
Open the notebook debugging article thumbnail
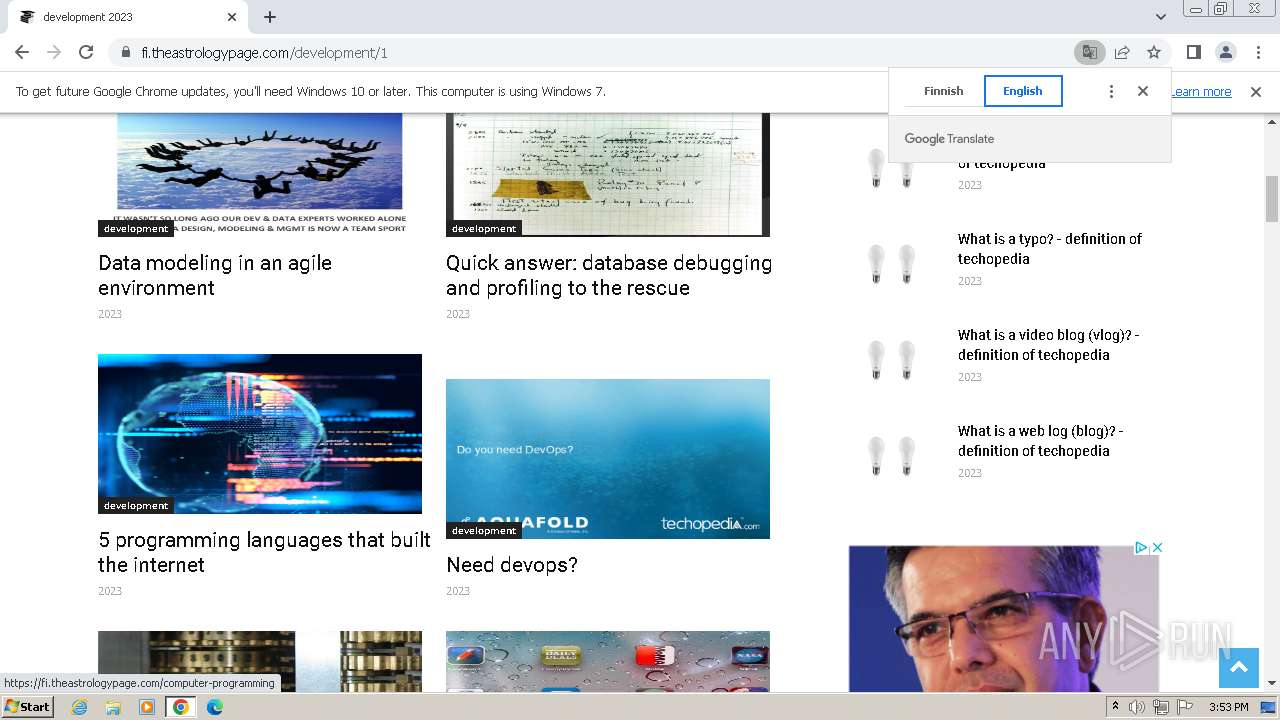(608, 174)
